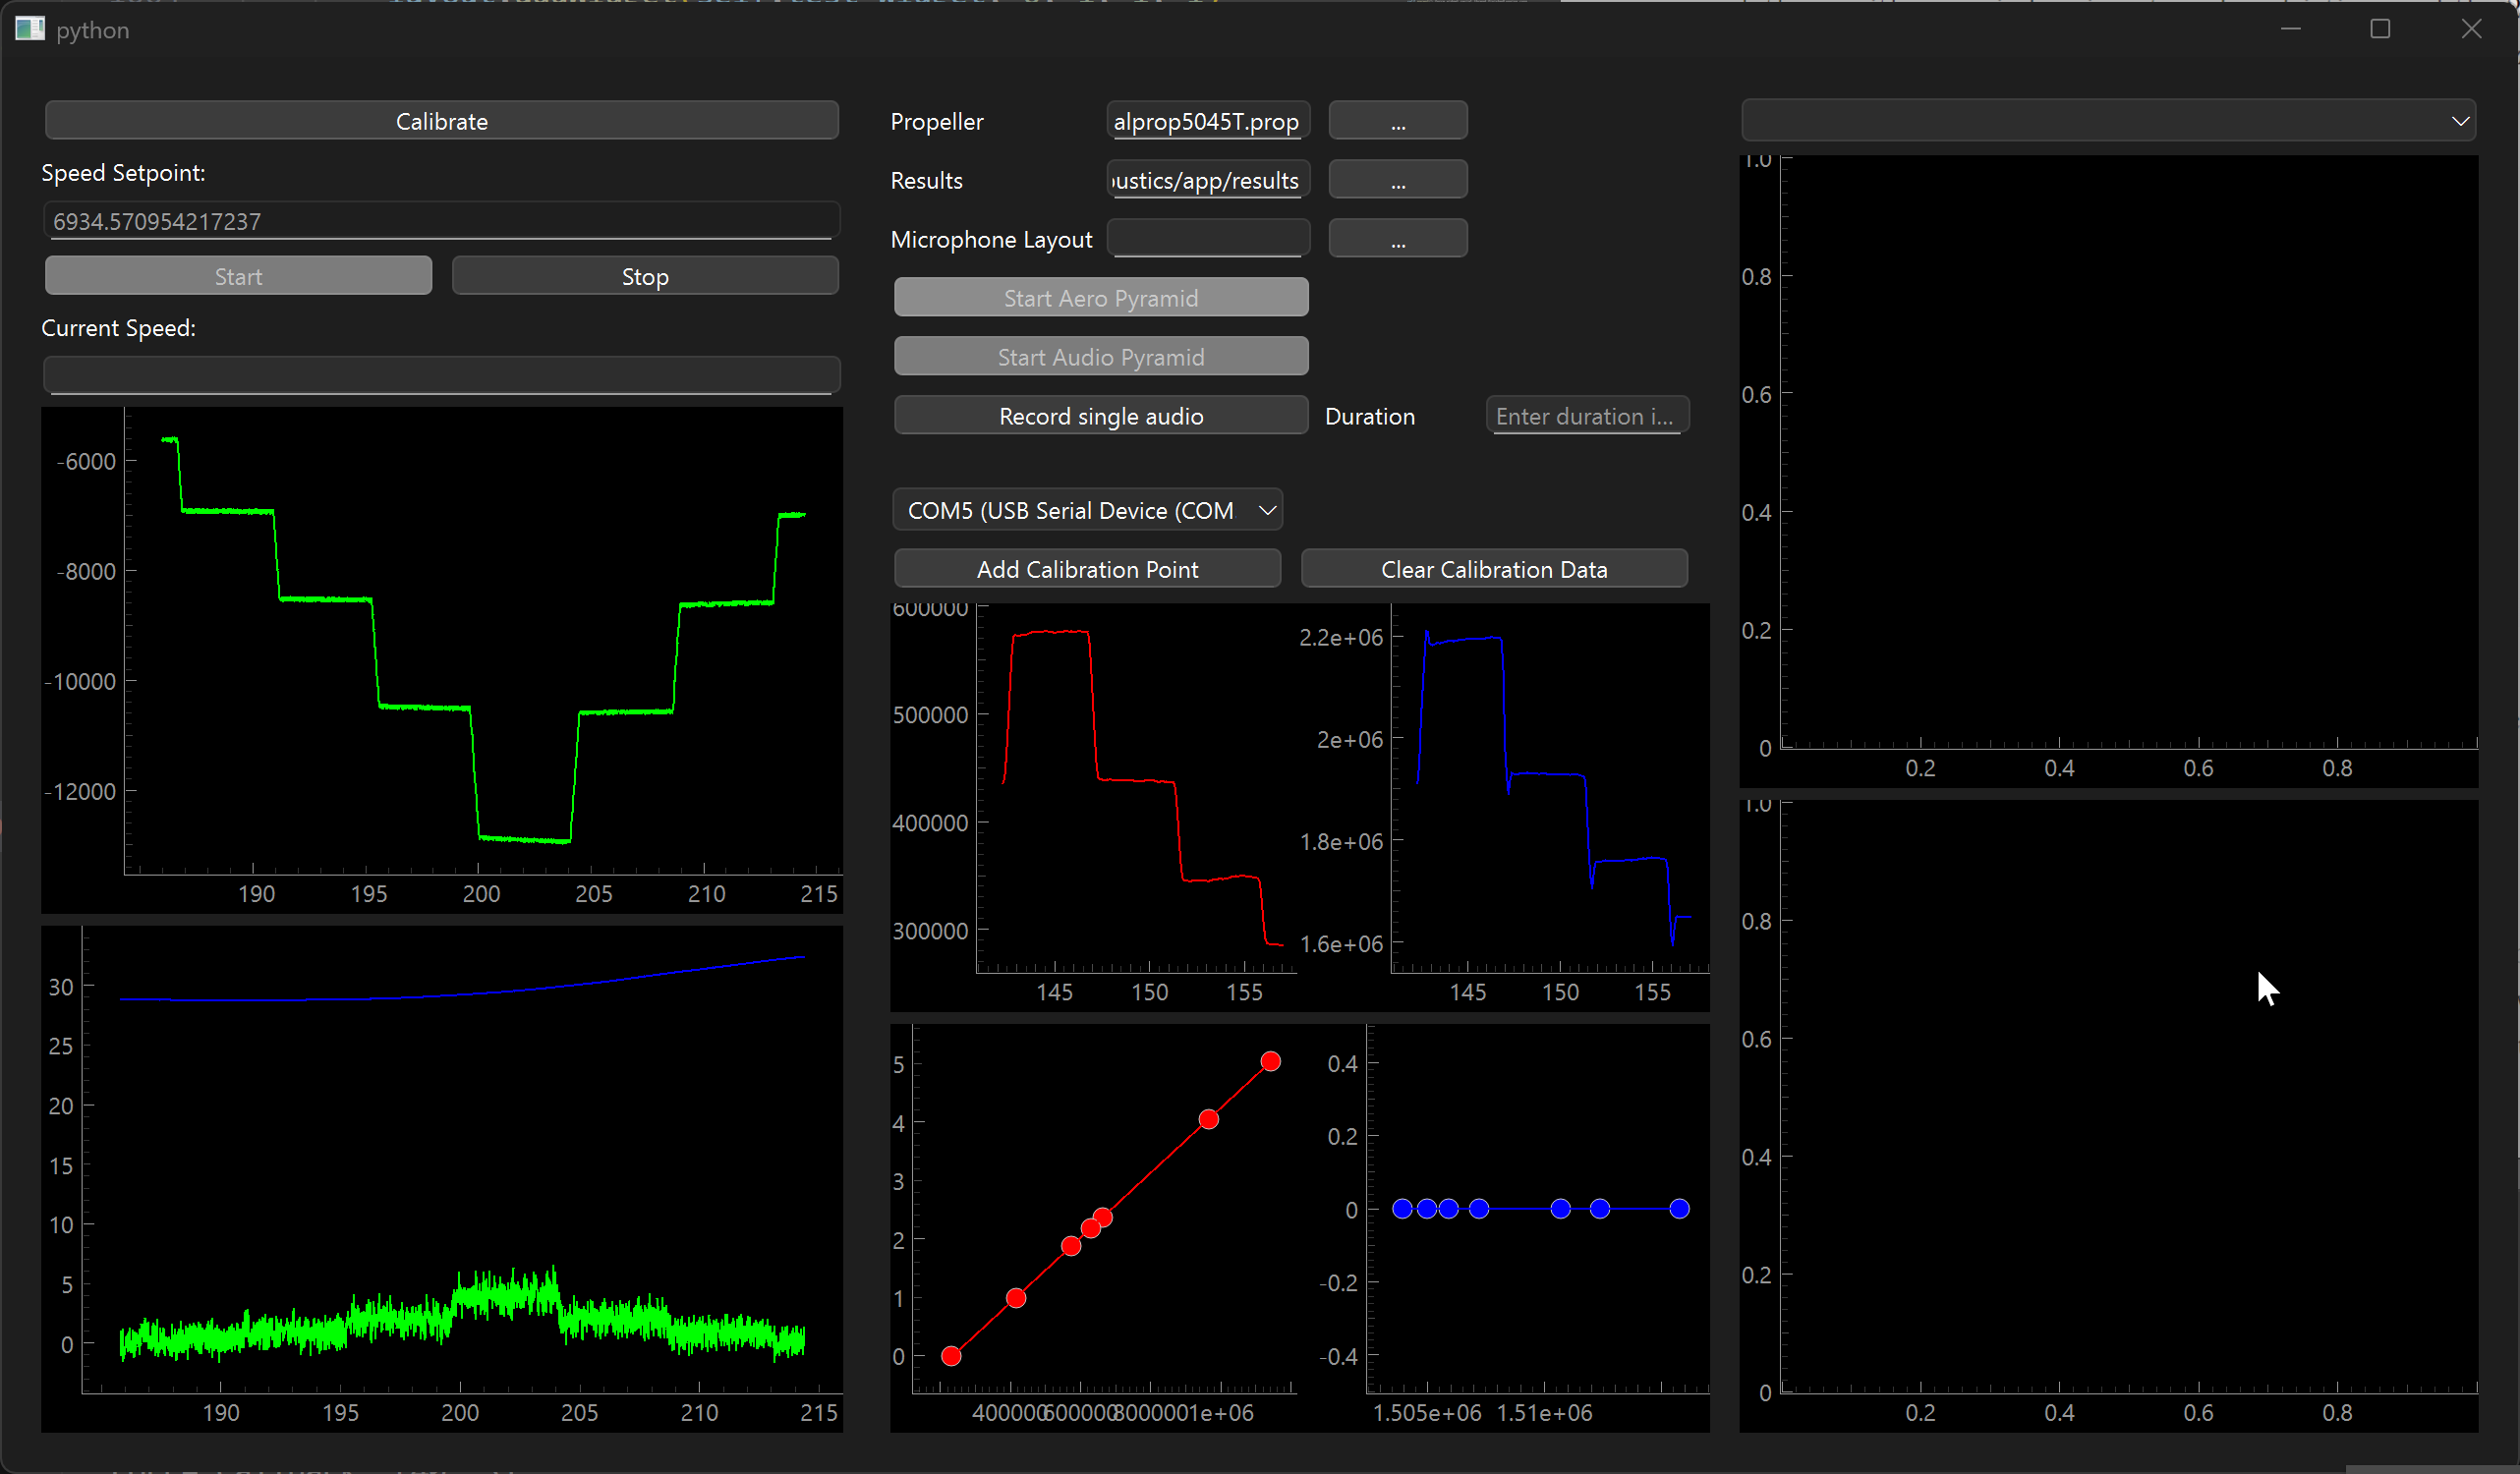
Task: Expand the COM5 serial device dropdown
Action: click(1087, 510)
